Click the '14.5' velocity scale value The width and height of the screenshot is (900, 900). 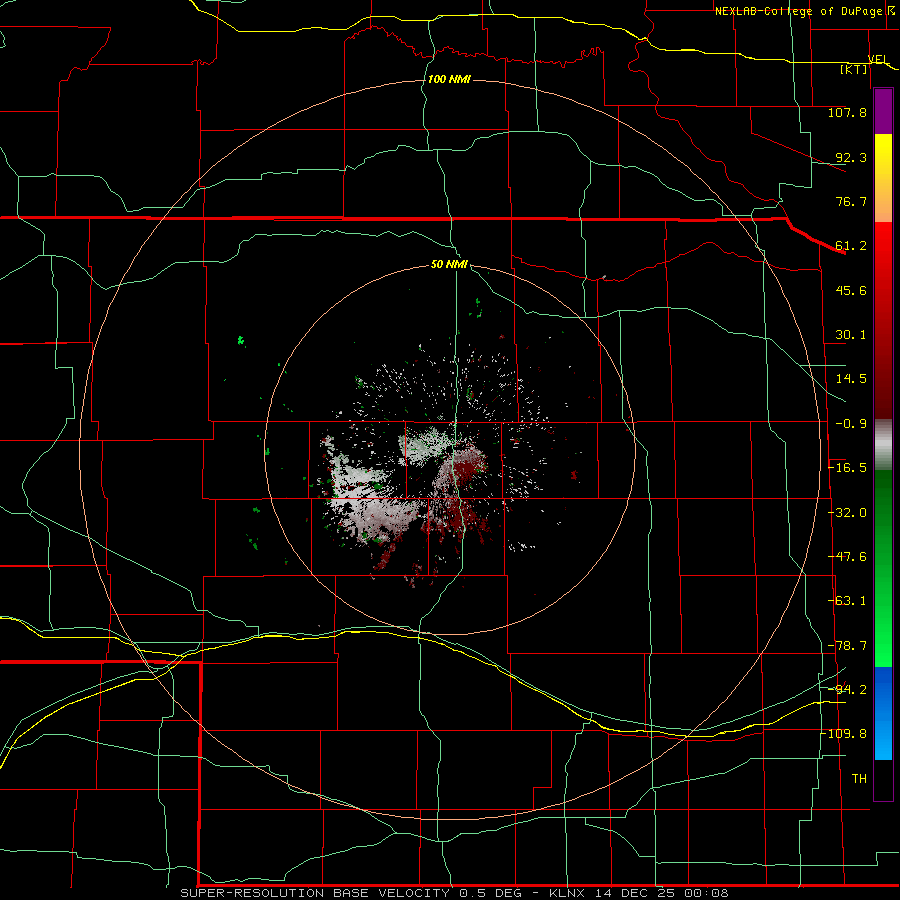pos(851,379)
